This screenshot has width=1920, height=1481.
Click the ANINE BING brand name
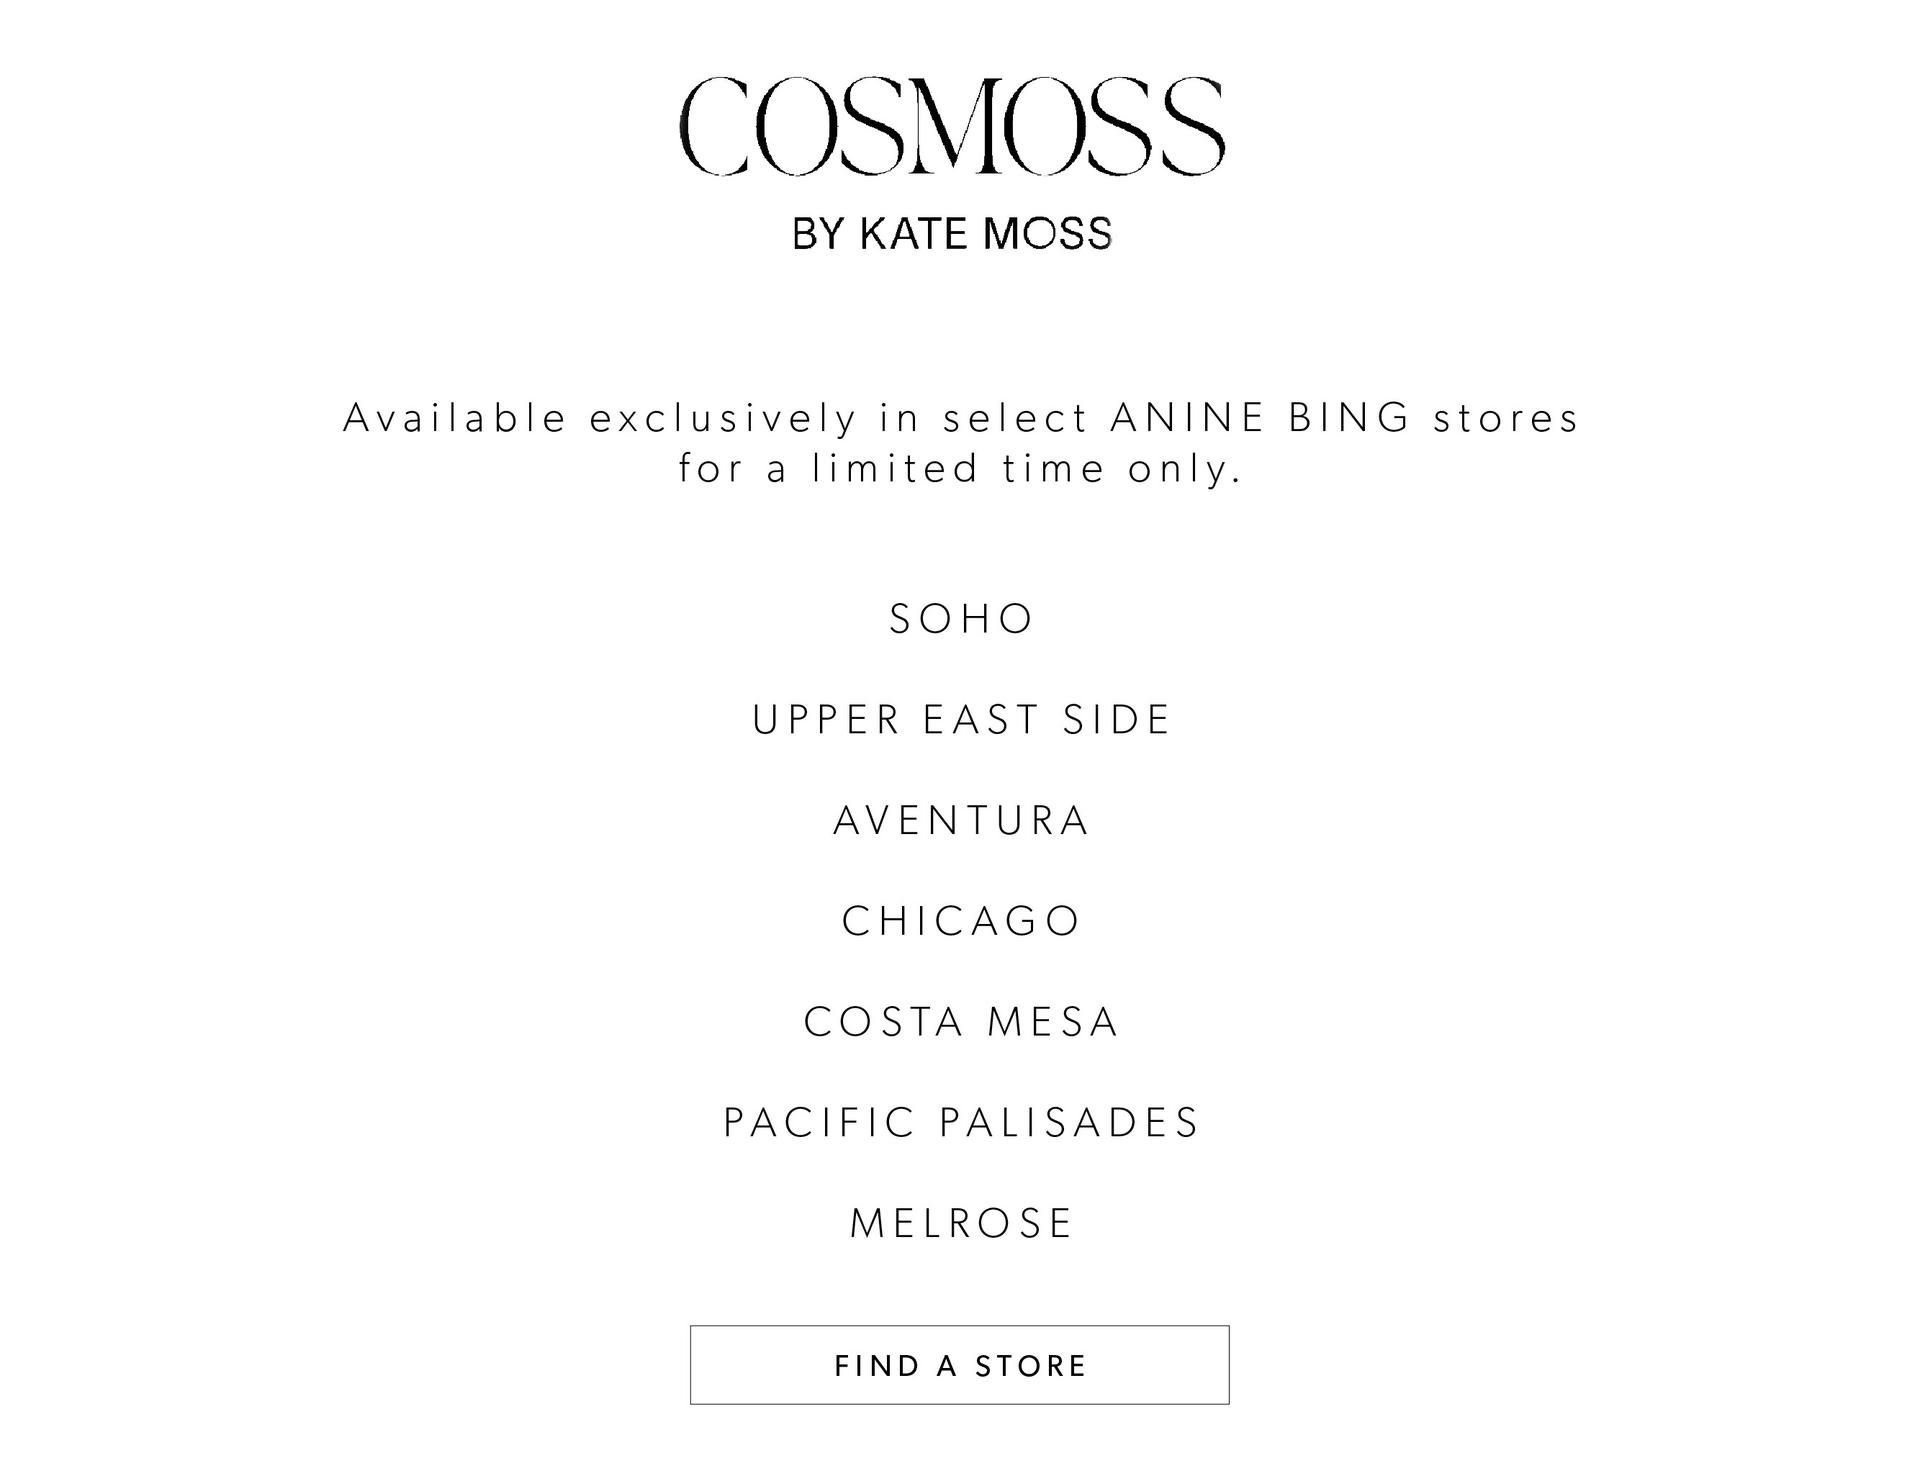(x=1261, y=417)
